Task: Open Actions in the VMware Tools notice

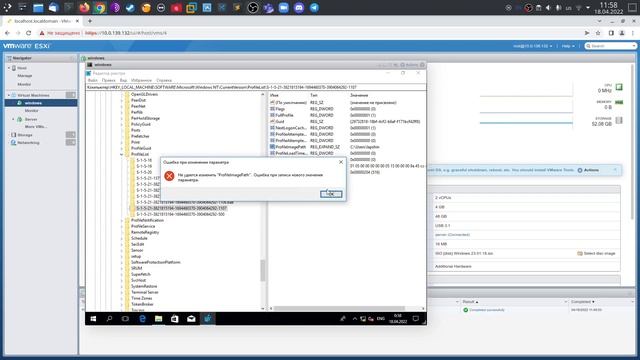Action: [588, 170]
